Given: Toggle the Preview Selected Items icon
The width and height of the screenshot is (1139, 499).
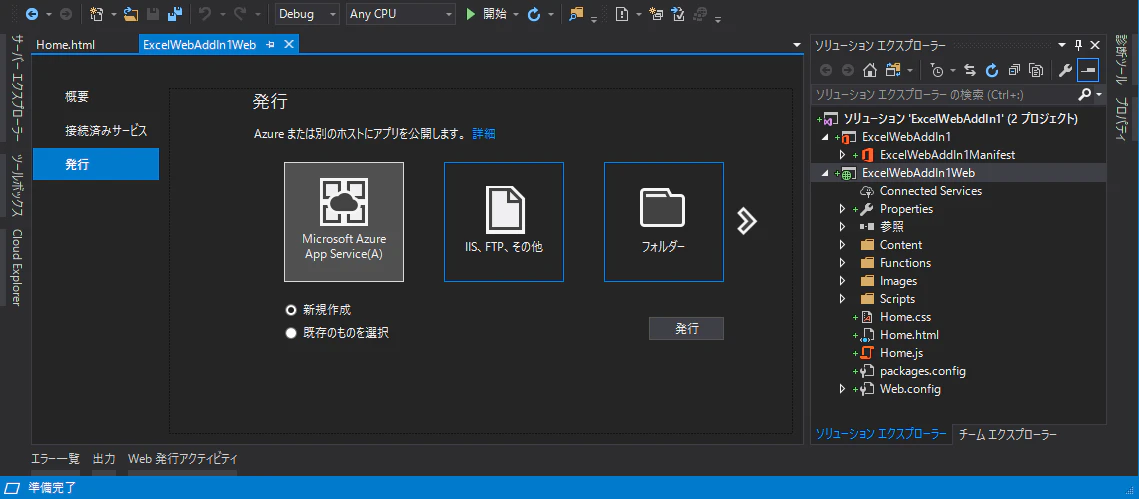Looking at the screenshot, I should pyautogui.click(x=1089, y=70).
